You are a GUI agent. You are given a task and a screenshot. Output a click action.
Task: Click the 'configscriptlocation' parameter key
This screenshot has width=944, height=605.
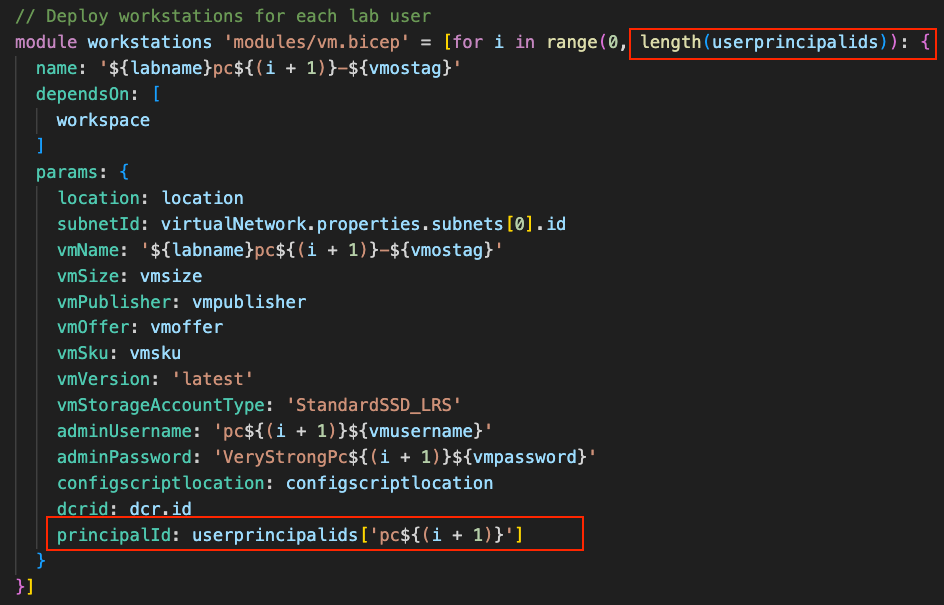160,483
